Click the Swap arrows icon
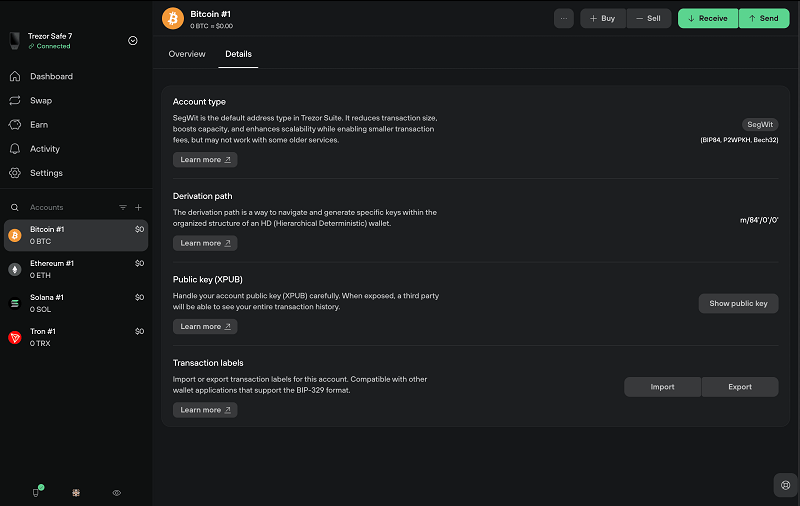Viewport: 800px width, 506px height. [15, 100]
